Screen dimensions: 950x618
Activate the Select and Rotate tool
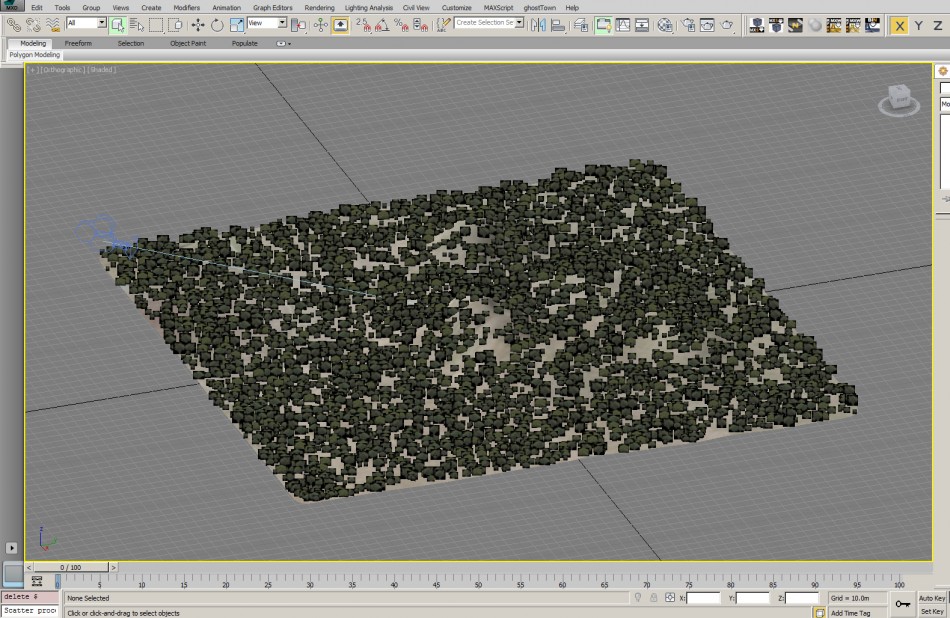click(x=217, y=25)
